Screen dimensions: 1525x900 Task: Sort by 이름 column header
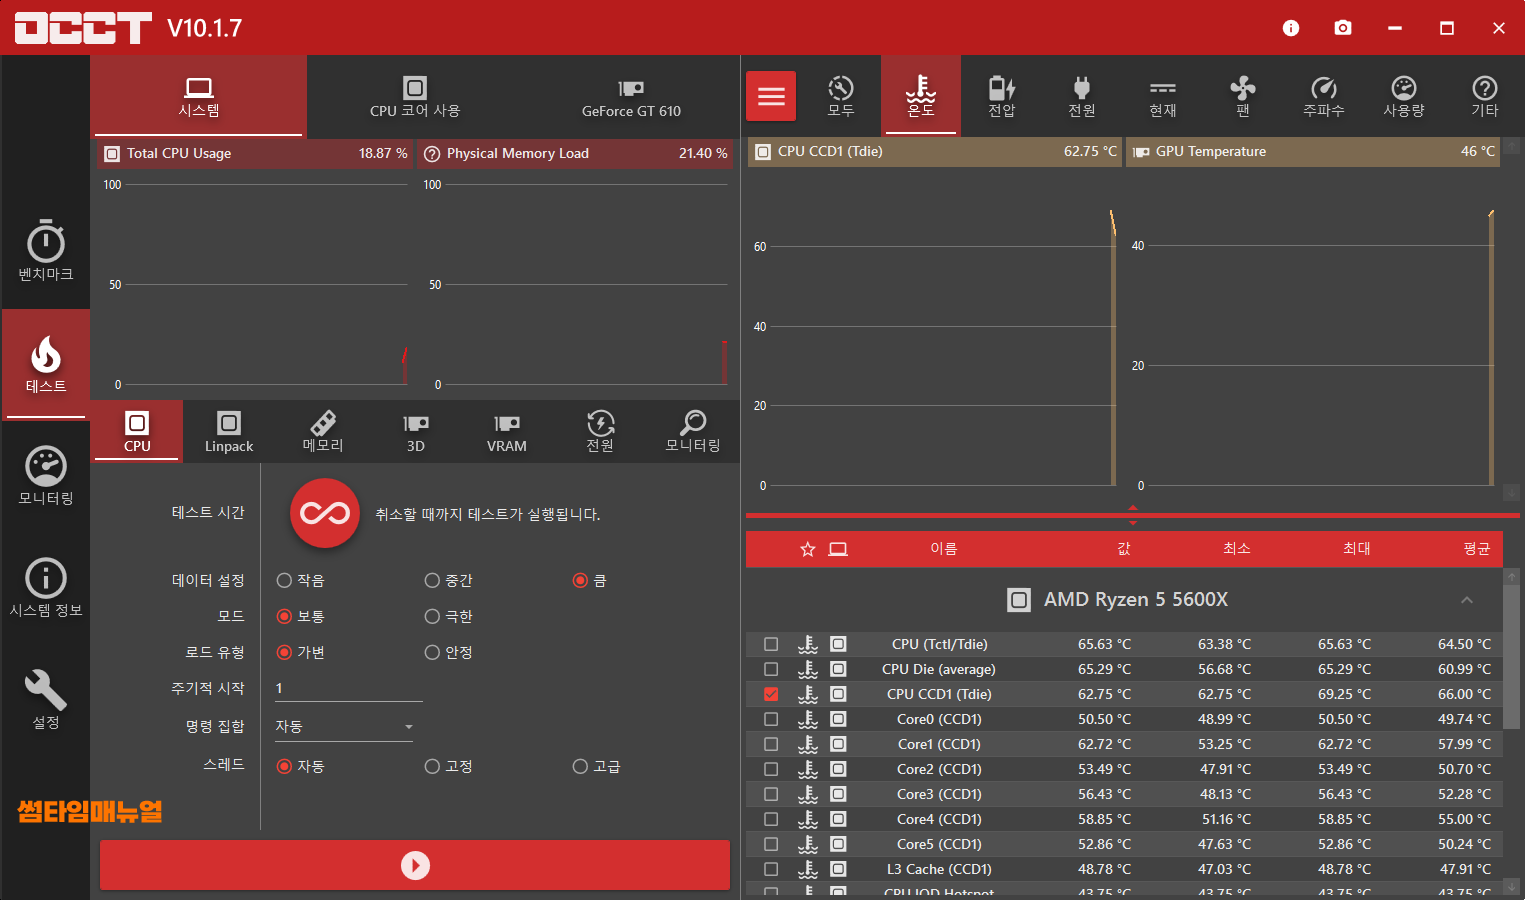[x=944, y=549]
